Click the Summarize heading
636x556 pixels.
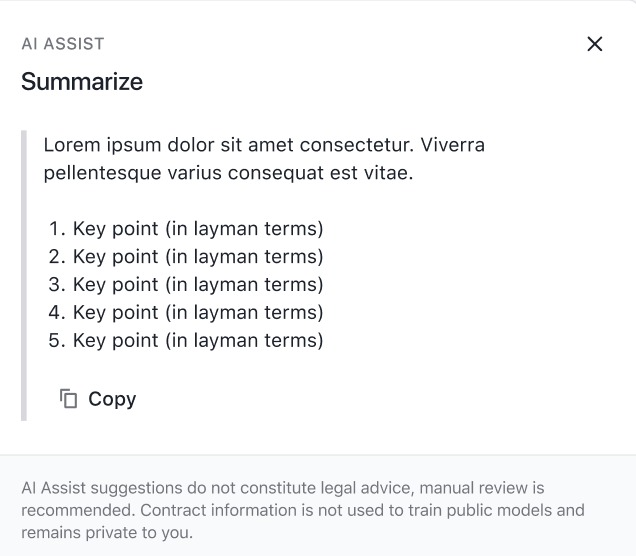82,82
